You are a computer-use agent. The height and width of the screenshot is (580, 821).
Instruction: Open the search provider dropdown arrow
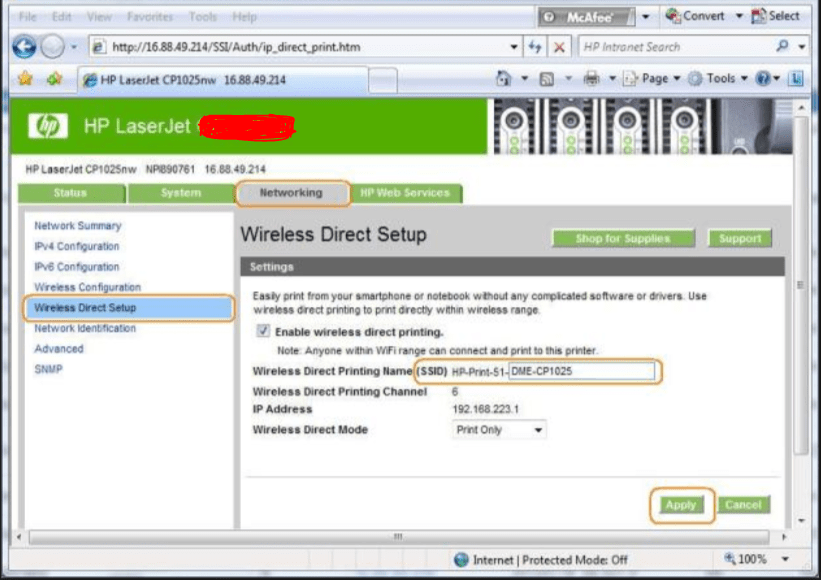(802, 47)
